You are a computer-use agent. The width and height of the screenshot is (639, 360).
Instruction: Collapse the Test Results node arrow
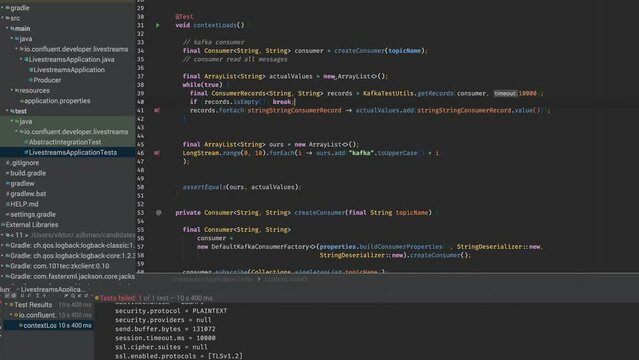point(6,305)
